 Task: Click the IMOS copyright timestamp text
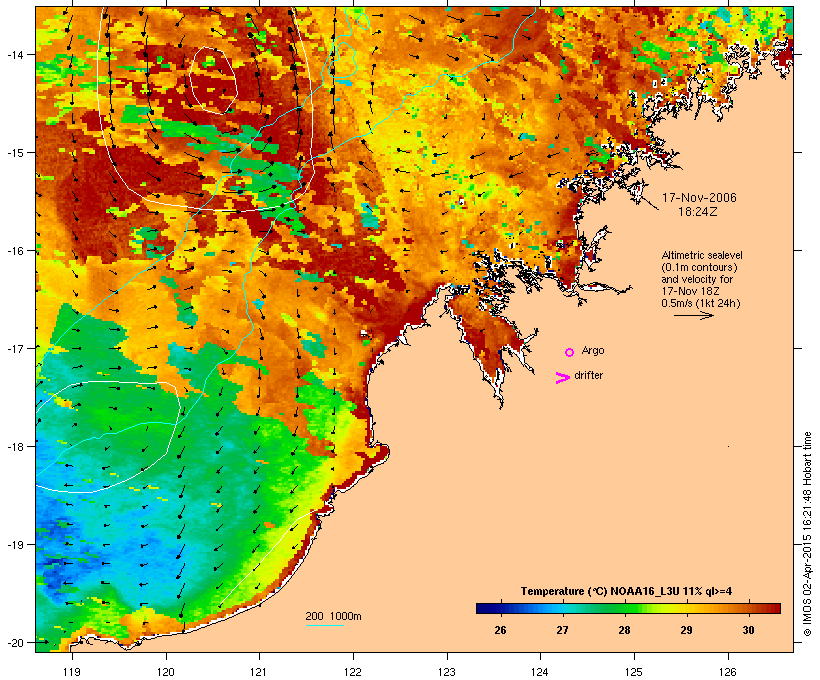coord(807,534)
